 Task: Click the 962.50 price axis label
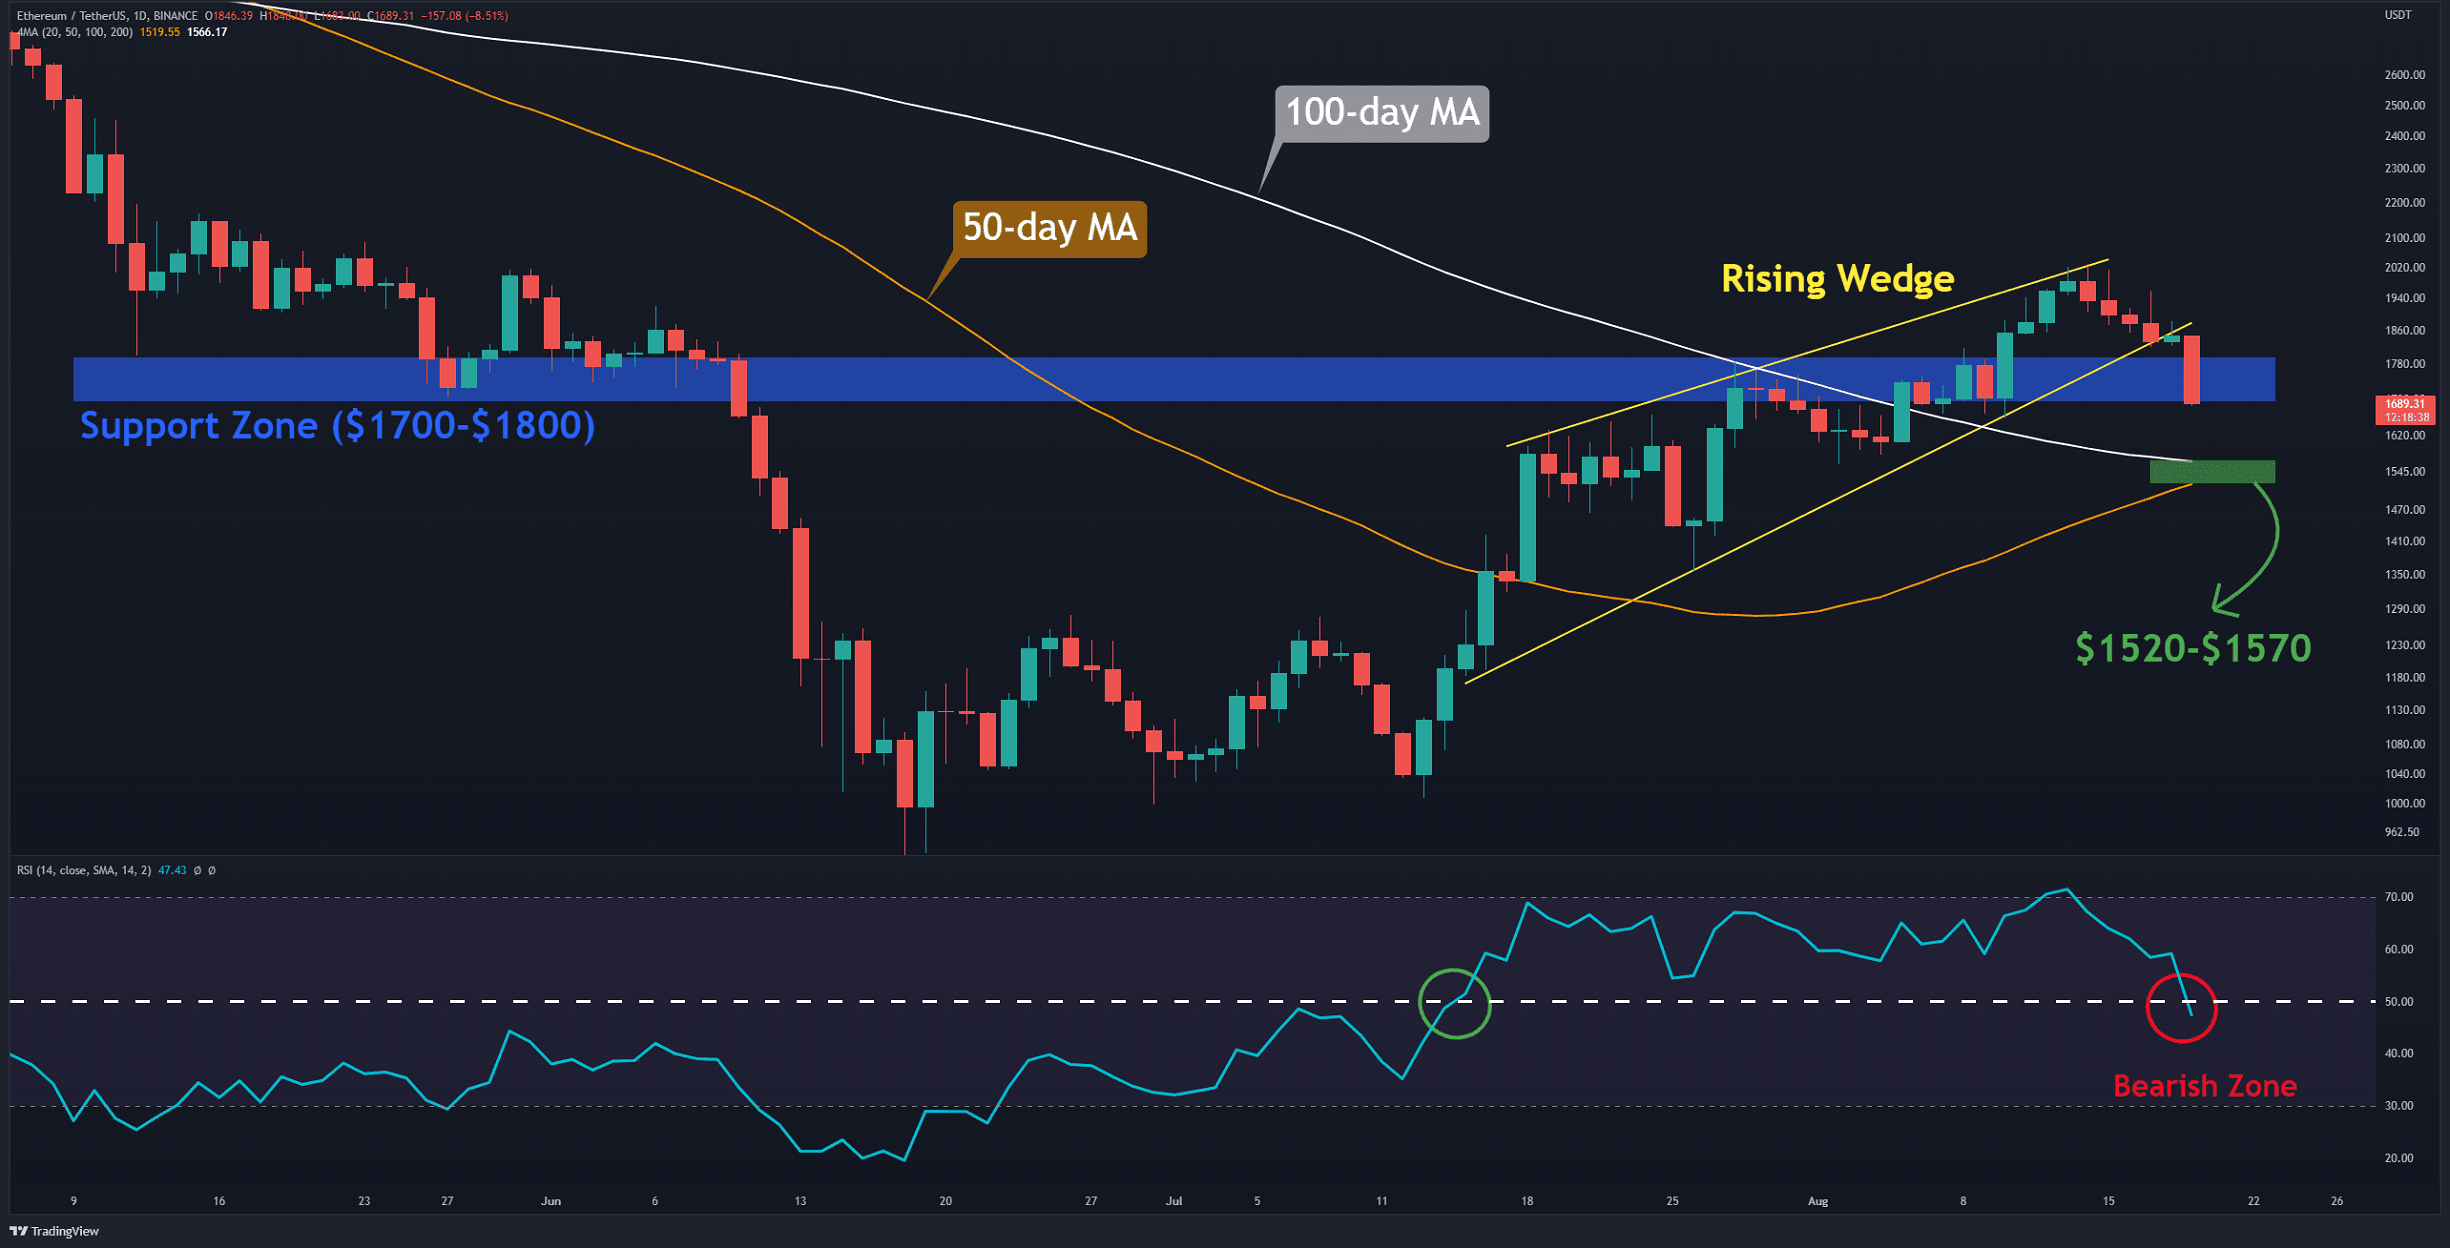coord(2404,832)
